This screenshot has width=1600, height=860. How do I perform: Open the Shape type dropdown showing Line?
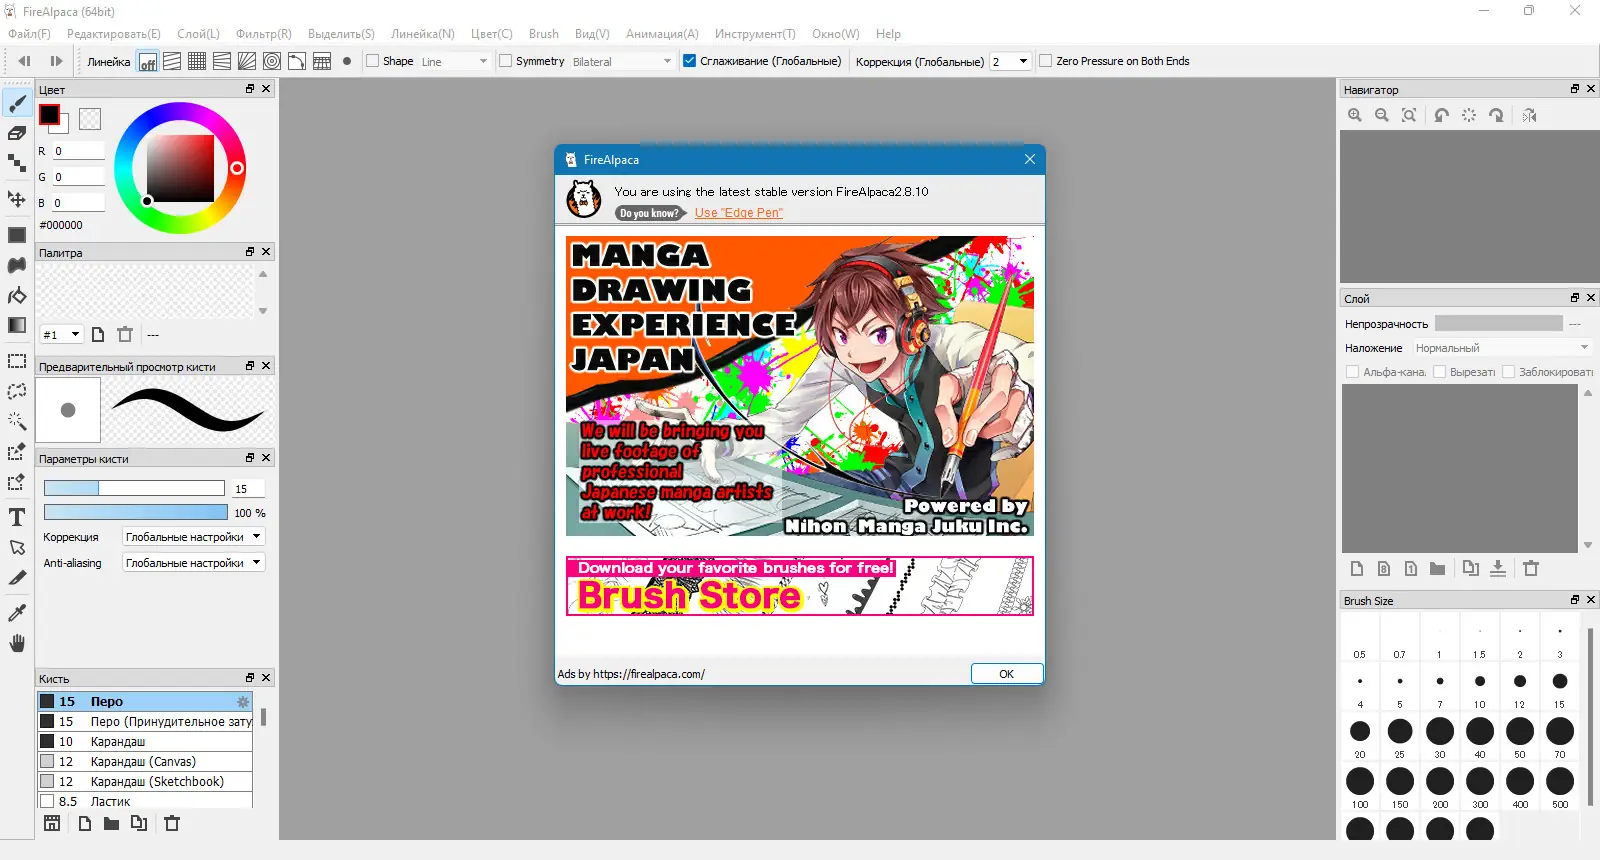454,61
